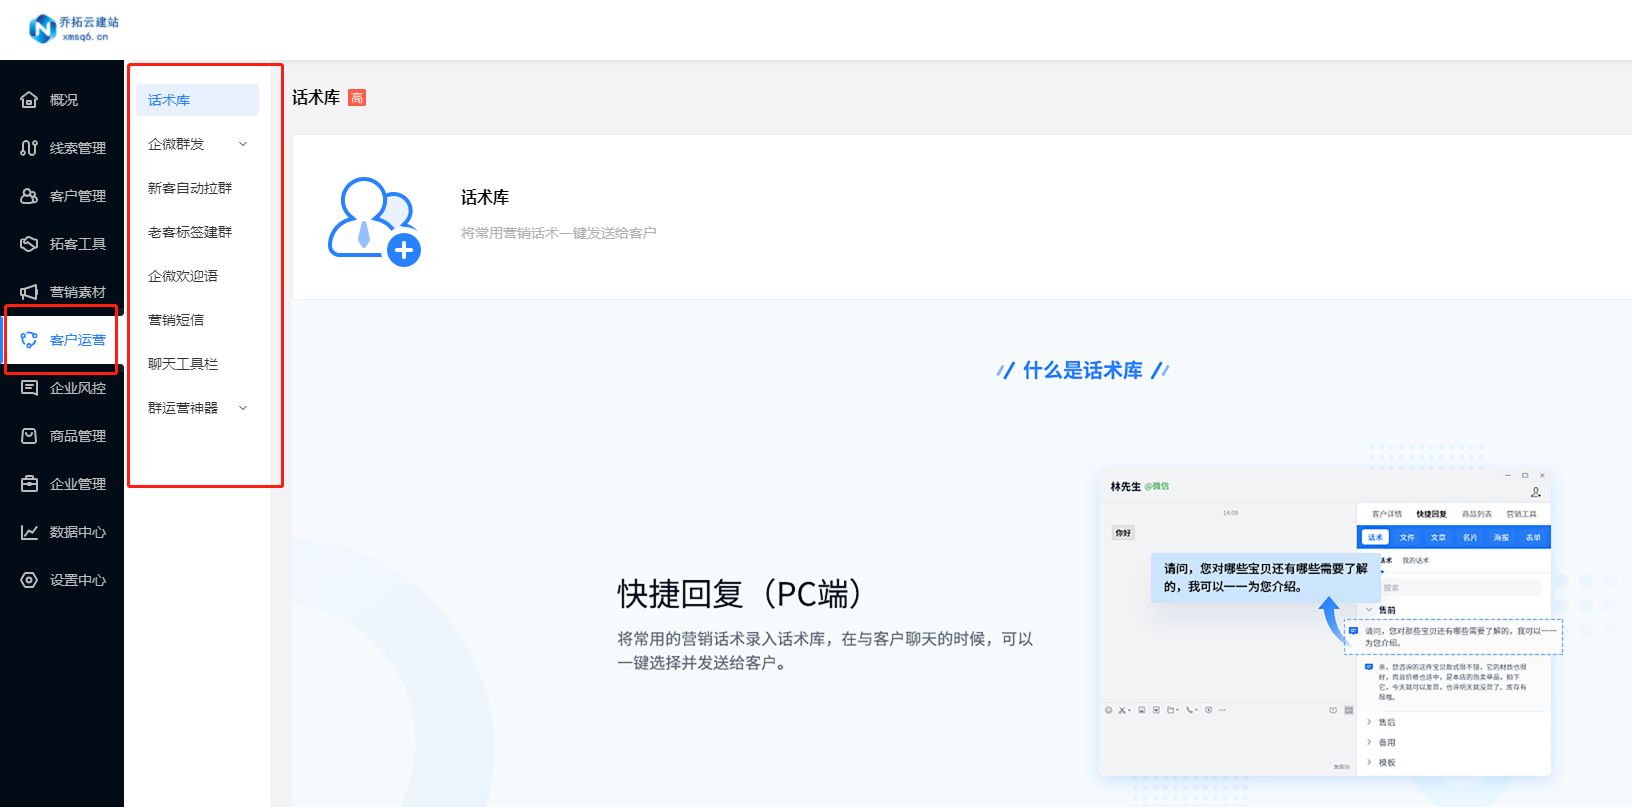This screenshot has height=807, width=1632.
Task: Click the 快捷回复 paragraph starting 将常用的营销话术录入话术库
Action: 825,651
